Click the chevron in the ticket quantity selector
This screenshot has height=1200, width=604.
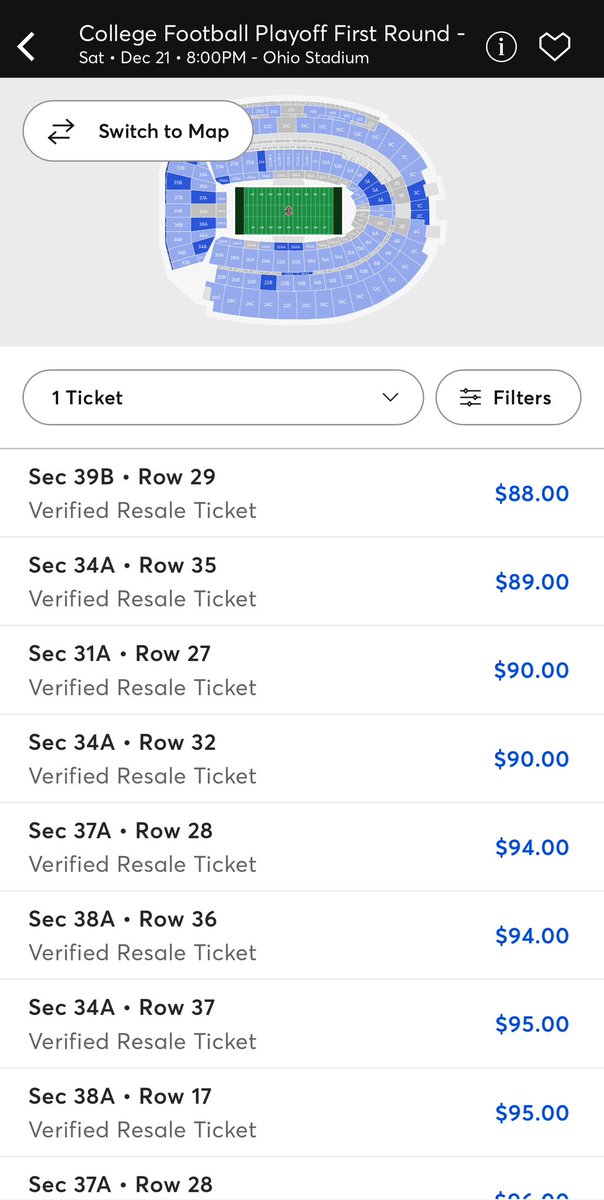(x=390, y=398)
